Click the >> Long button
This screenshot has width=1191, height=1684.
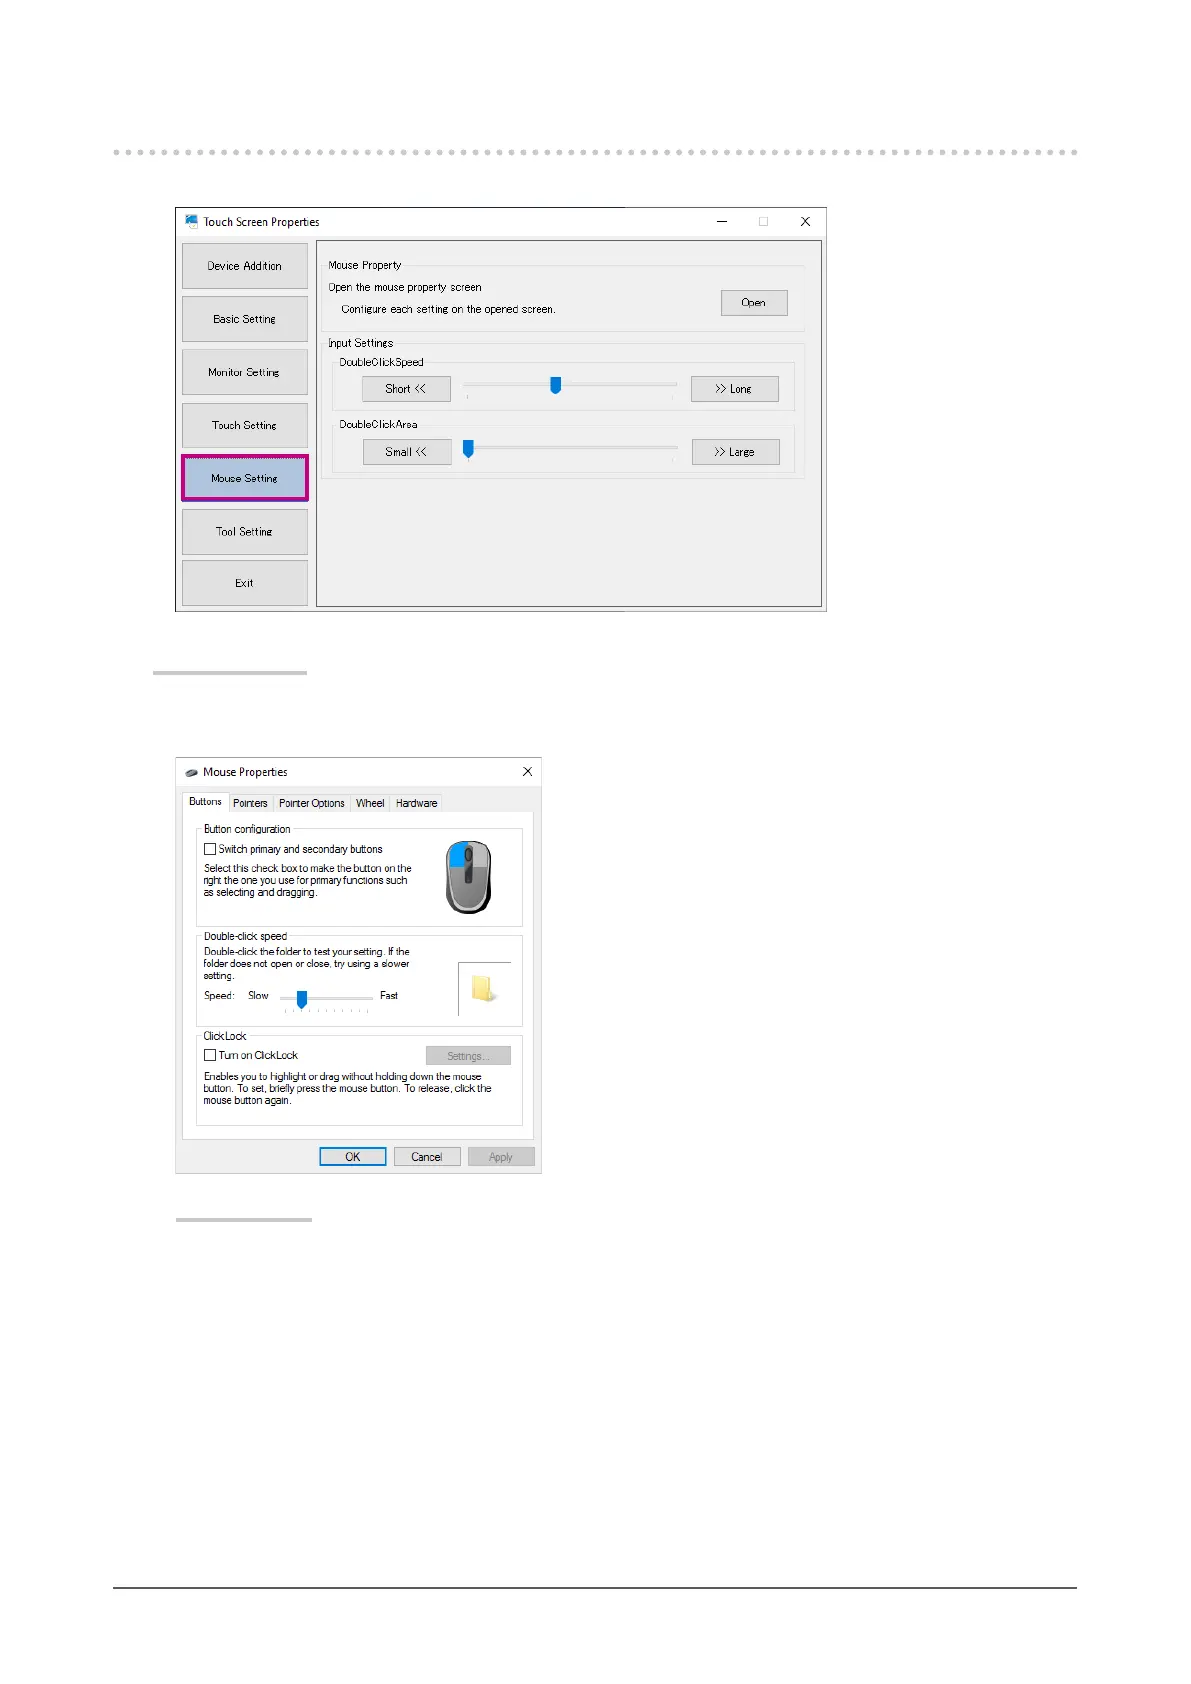click(x=734, y=389)
